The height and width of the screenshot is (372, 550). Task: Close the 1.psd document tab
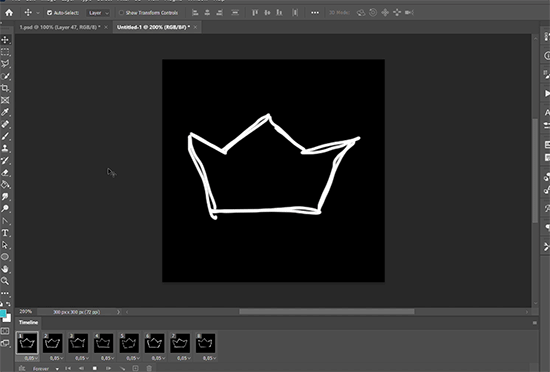(106, 27)
